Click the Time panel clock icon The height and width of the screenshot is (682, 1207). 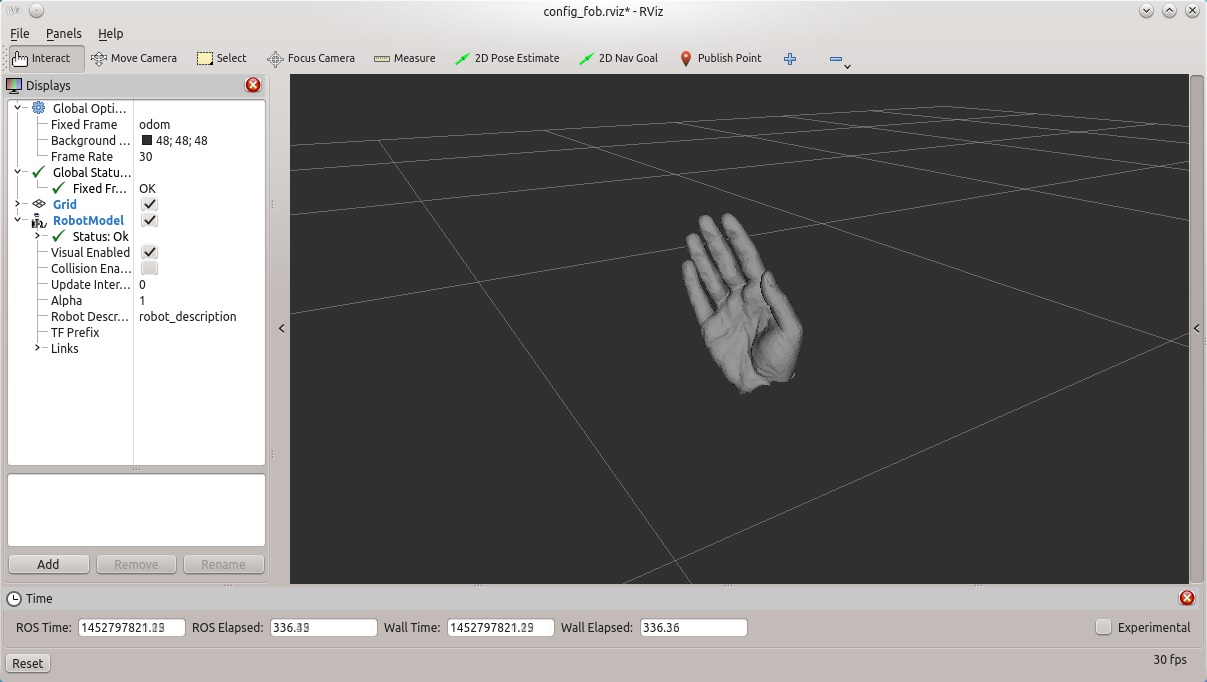(x=14, y=598)
